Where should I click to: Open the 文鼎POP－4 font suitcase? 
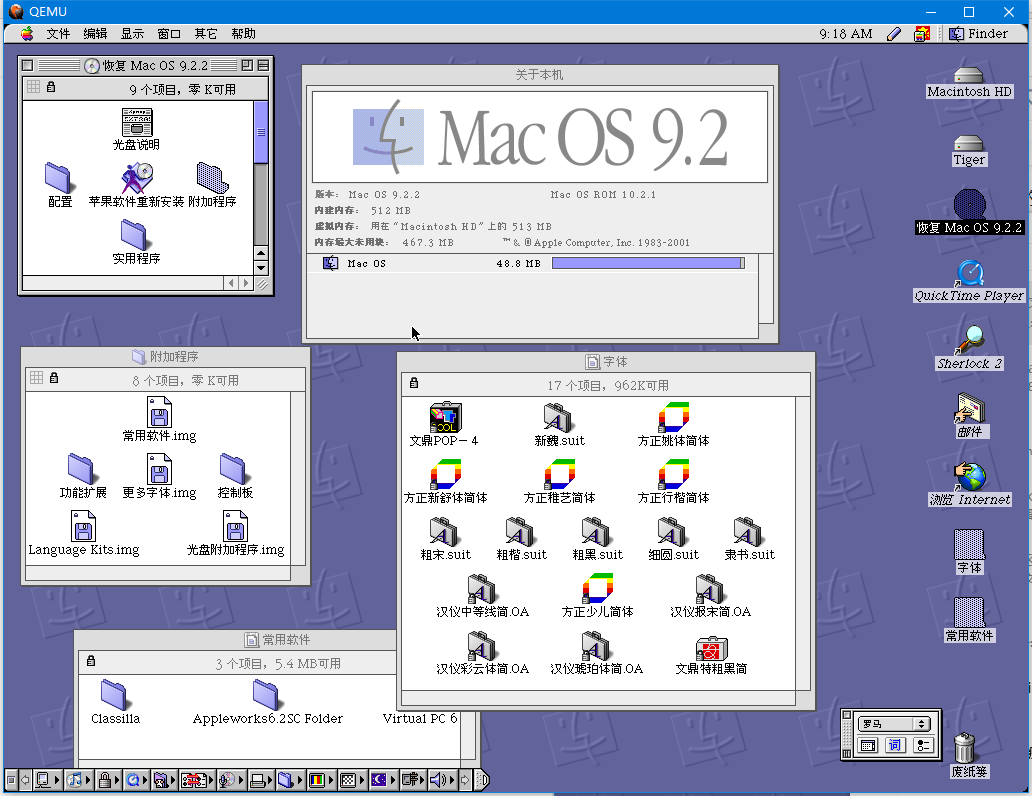(x=444, y=415)
